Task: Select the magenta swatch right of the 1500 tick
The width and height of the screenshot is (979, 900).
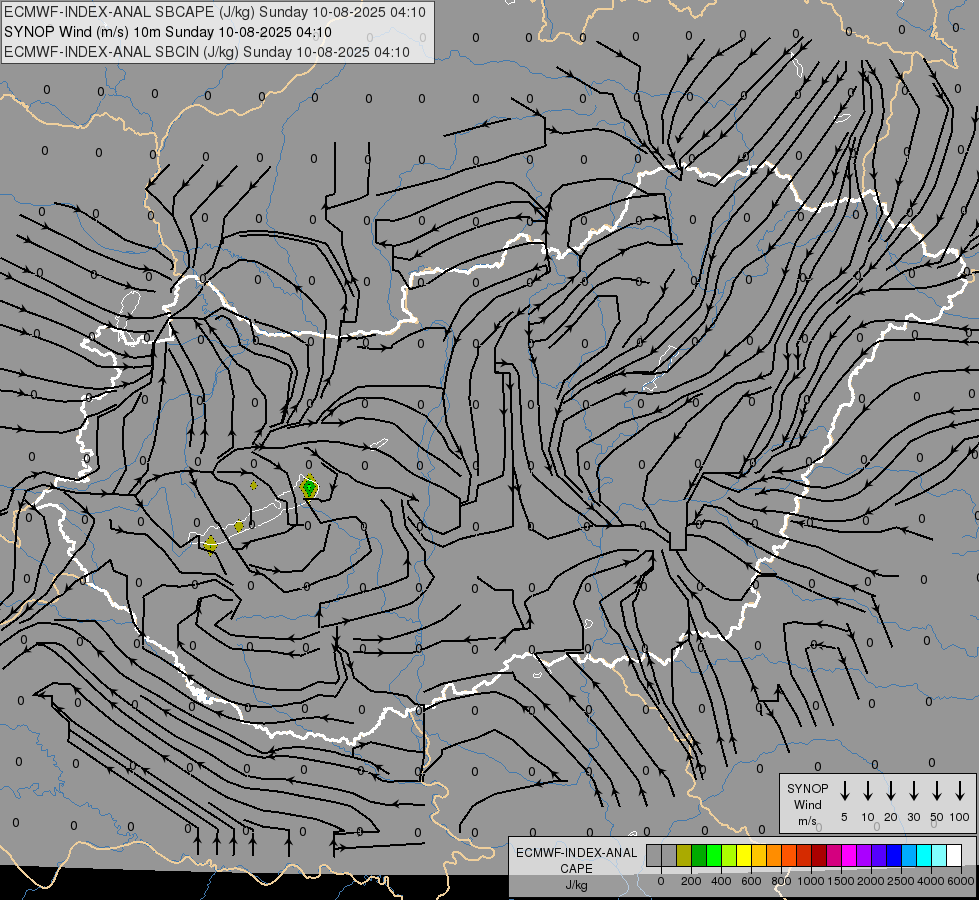Action: (x=849, y=855)
